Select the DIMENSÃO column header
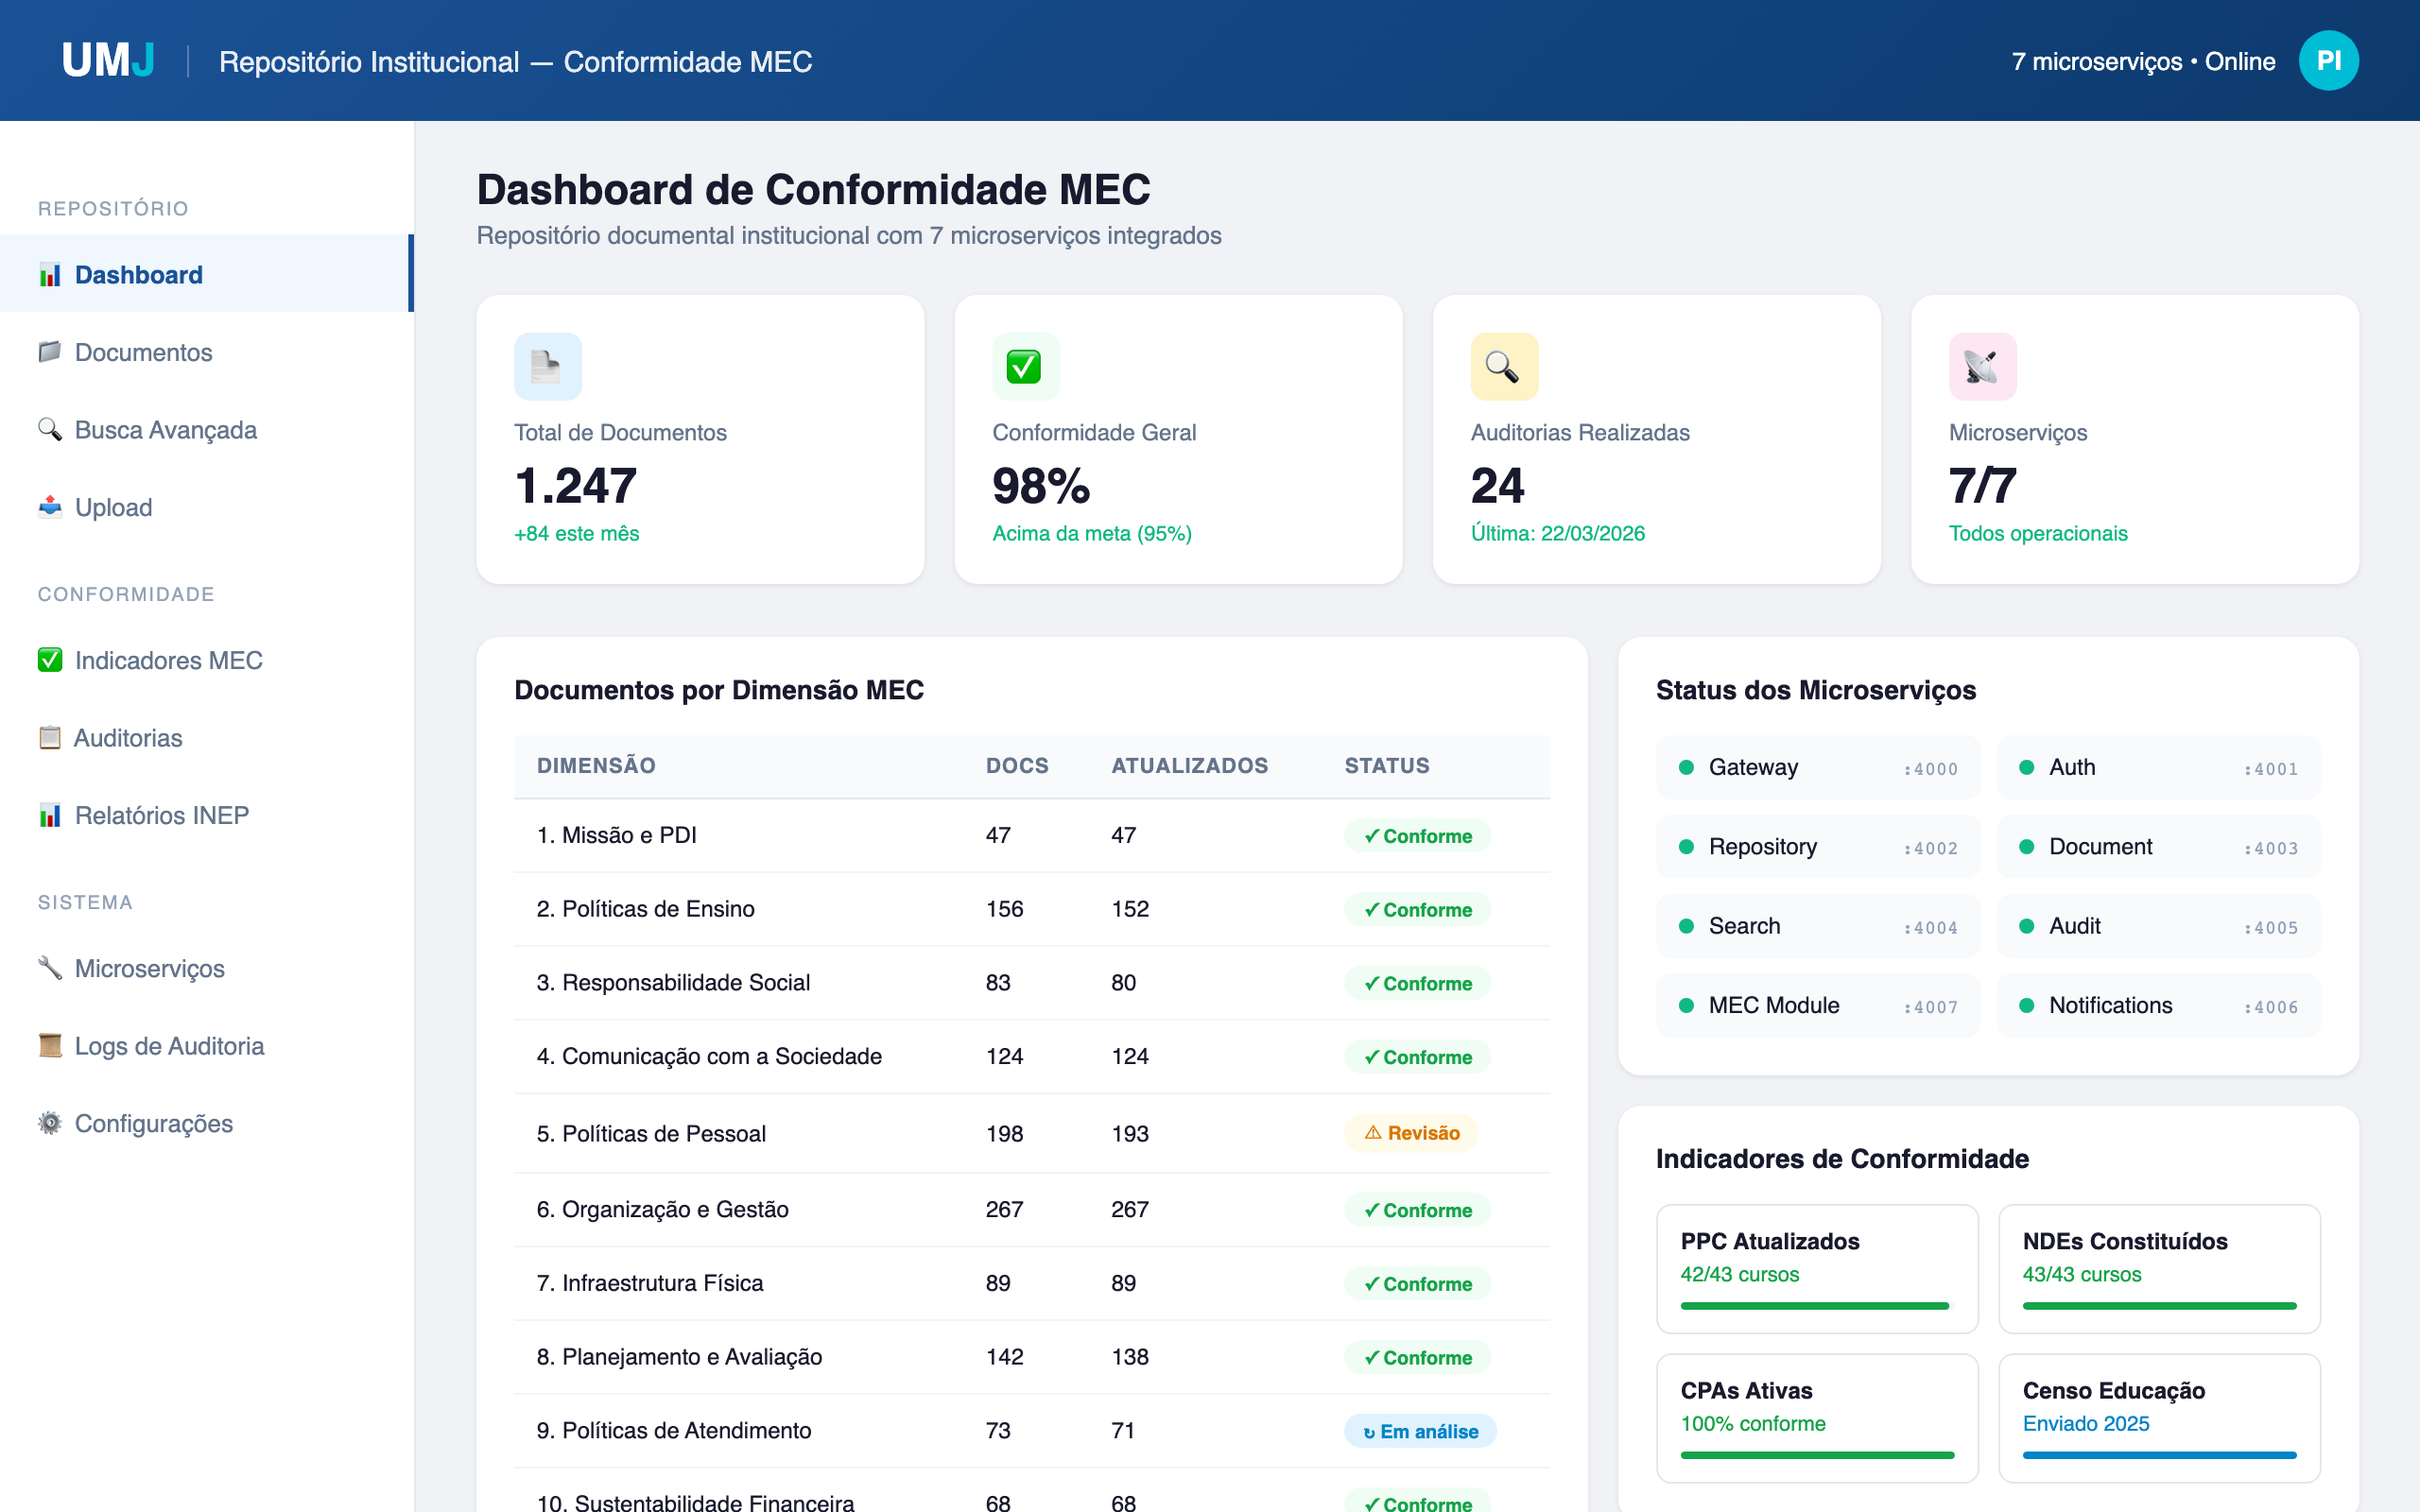This screenshot has width=2420, height=1512. point(595,766)
